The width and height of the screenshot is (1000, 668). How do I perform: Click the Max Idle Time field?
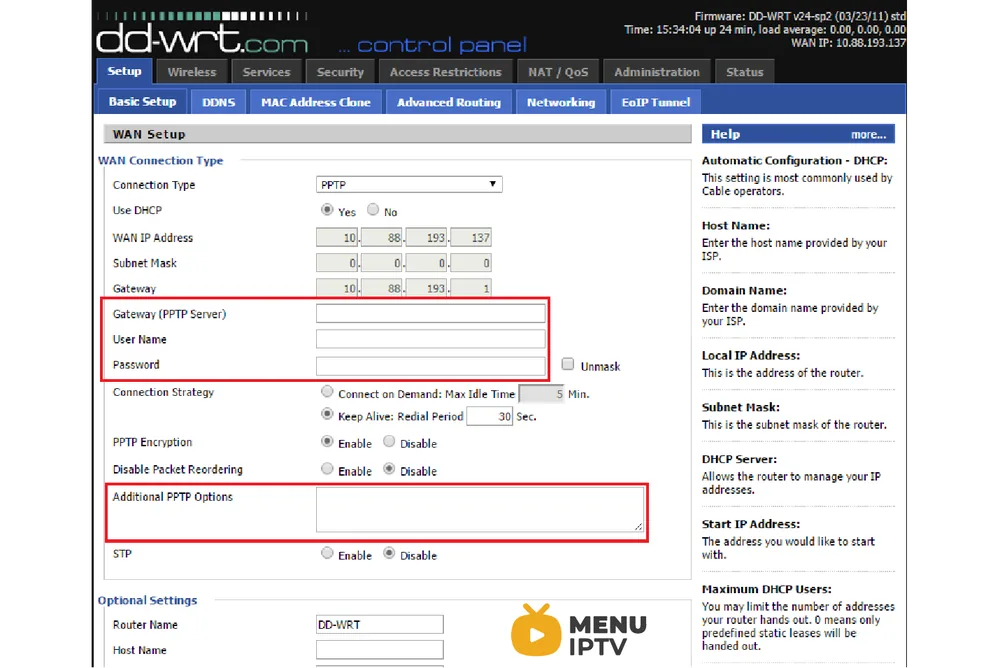coord(541,394)
